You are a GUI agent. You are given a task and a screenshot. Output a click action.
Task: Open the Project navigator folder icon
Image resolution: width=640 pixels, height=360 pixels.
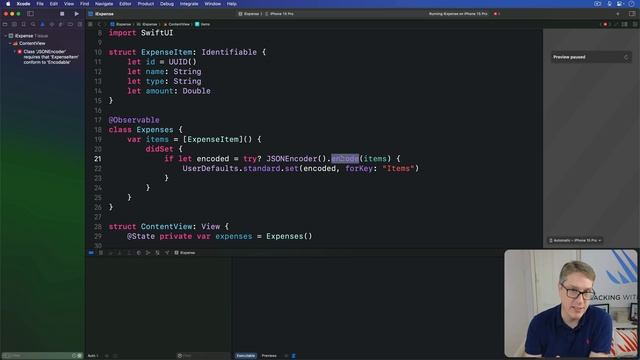click(5, 24)
